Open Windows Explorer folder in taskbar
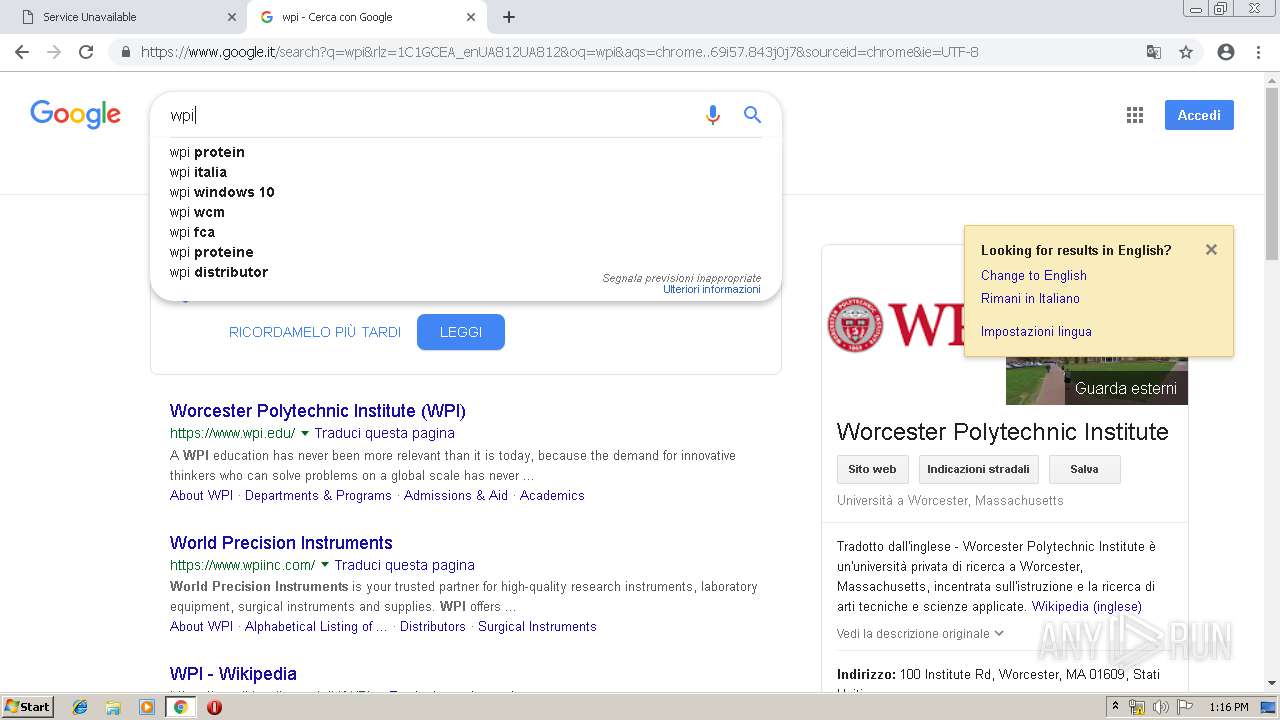 [x=113, y=707]
